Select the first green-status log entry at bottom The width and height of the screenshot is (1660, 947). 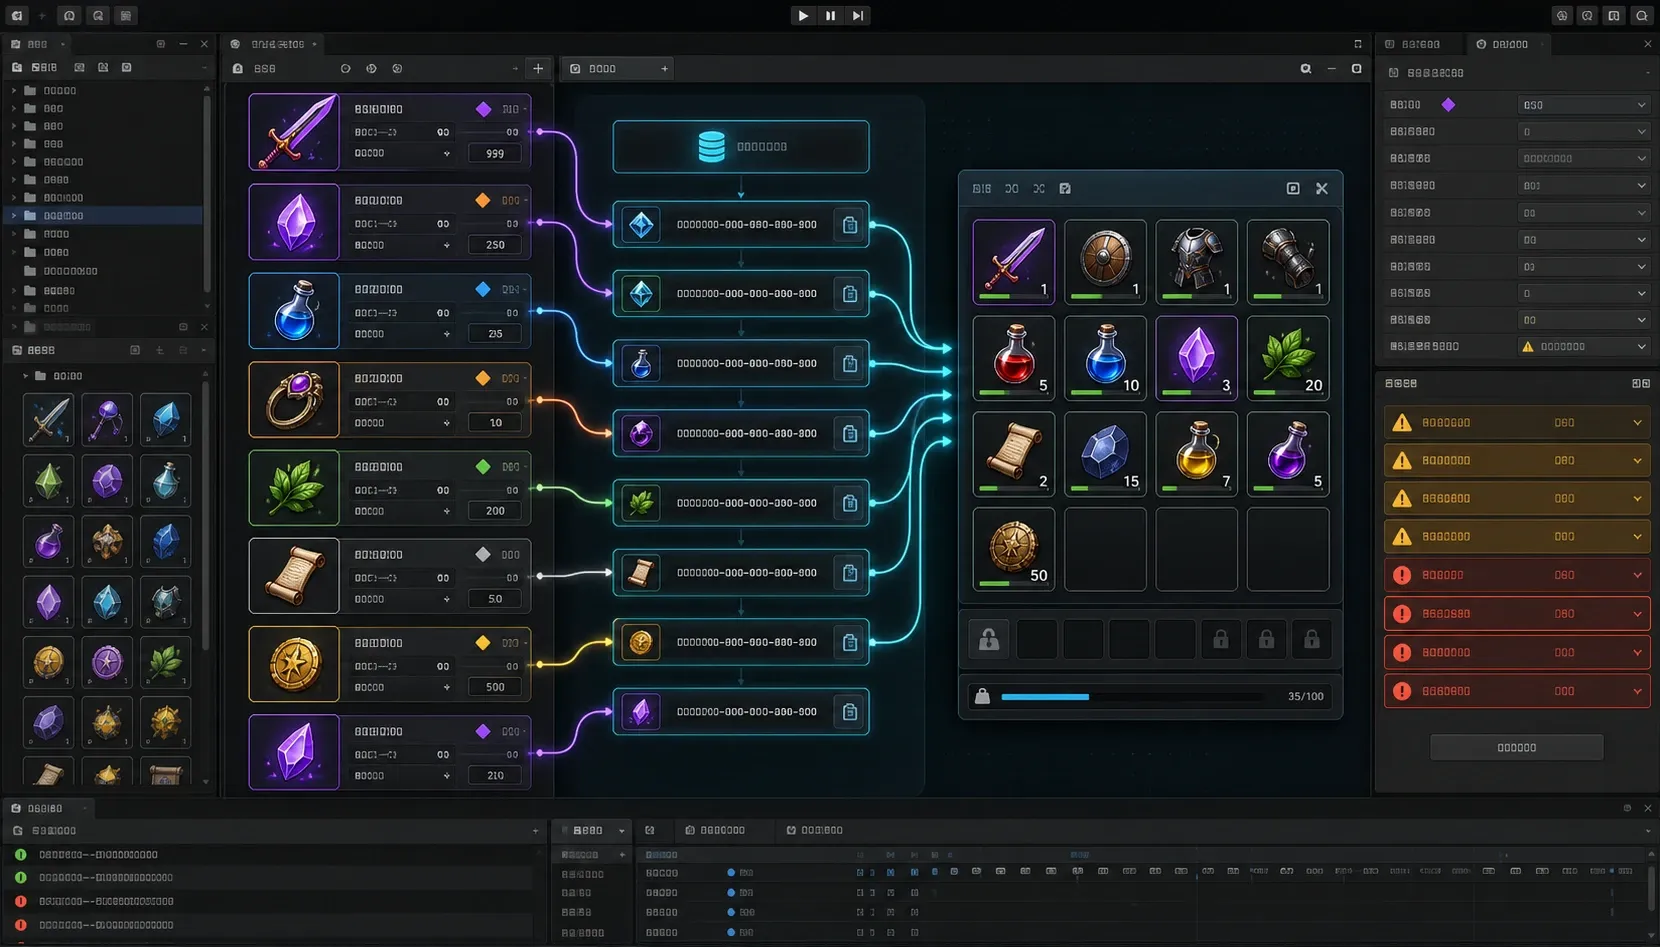coord(270,855)
